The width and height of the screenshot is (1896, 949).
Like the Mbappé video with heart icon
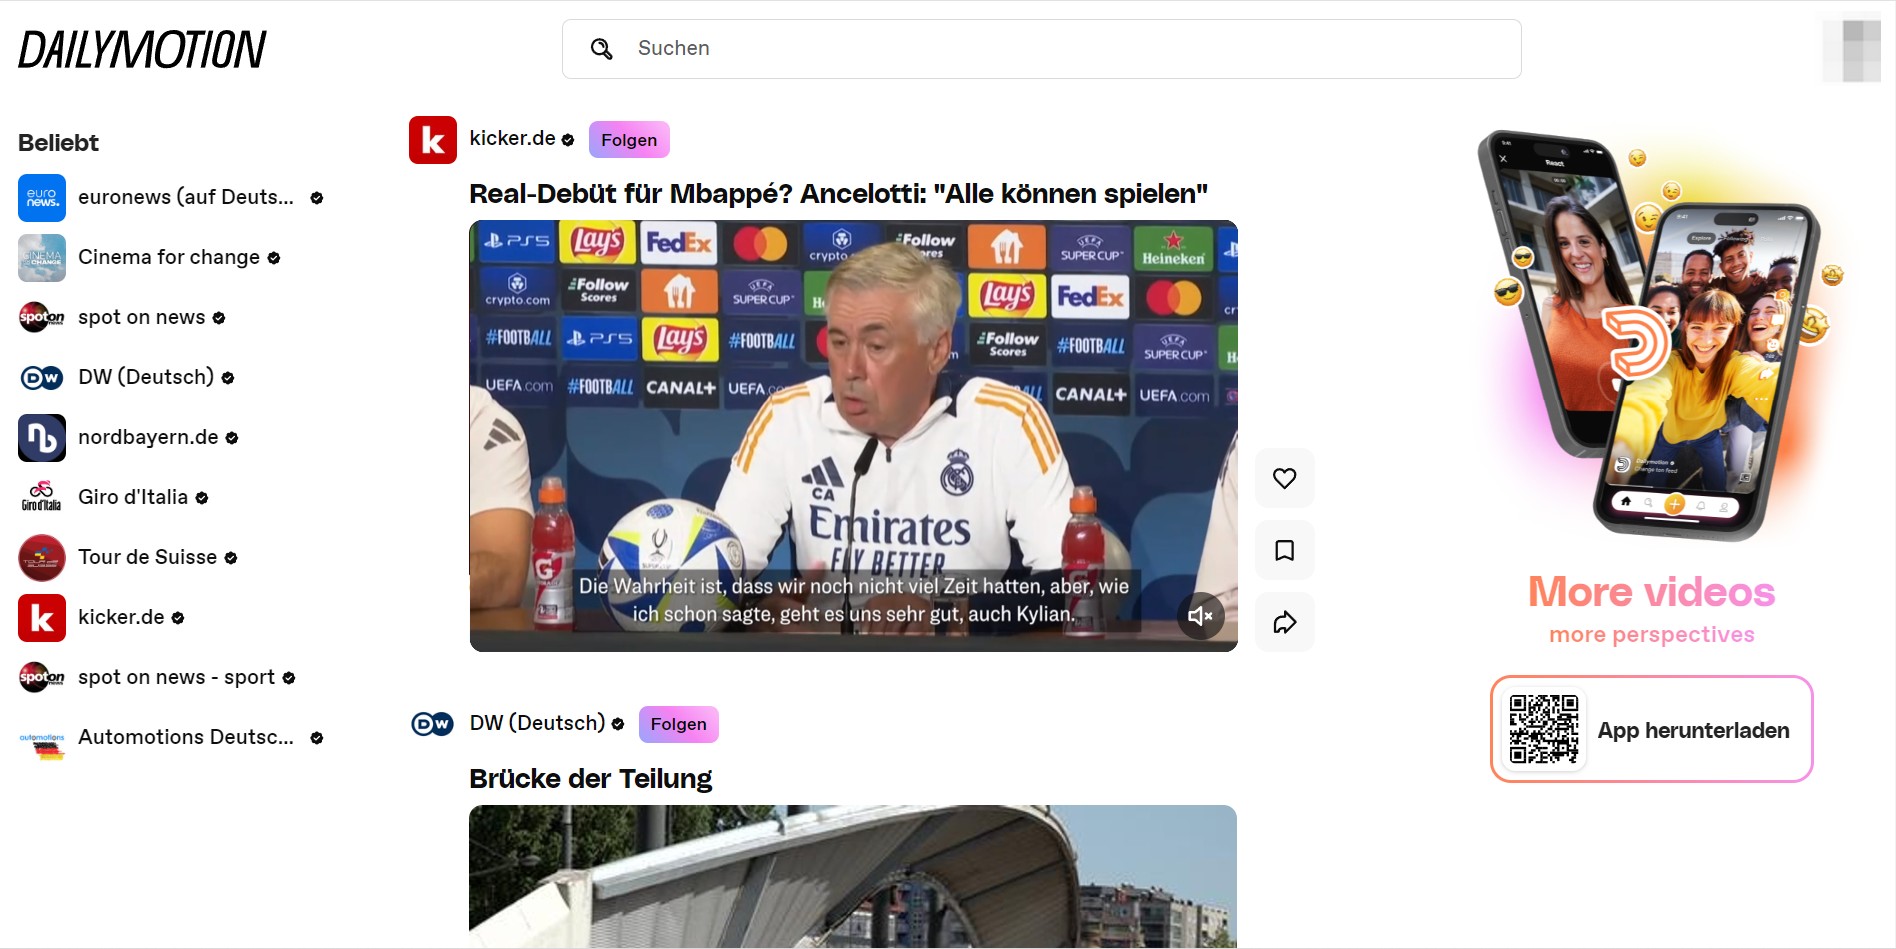point(1285,478)
